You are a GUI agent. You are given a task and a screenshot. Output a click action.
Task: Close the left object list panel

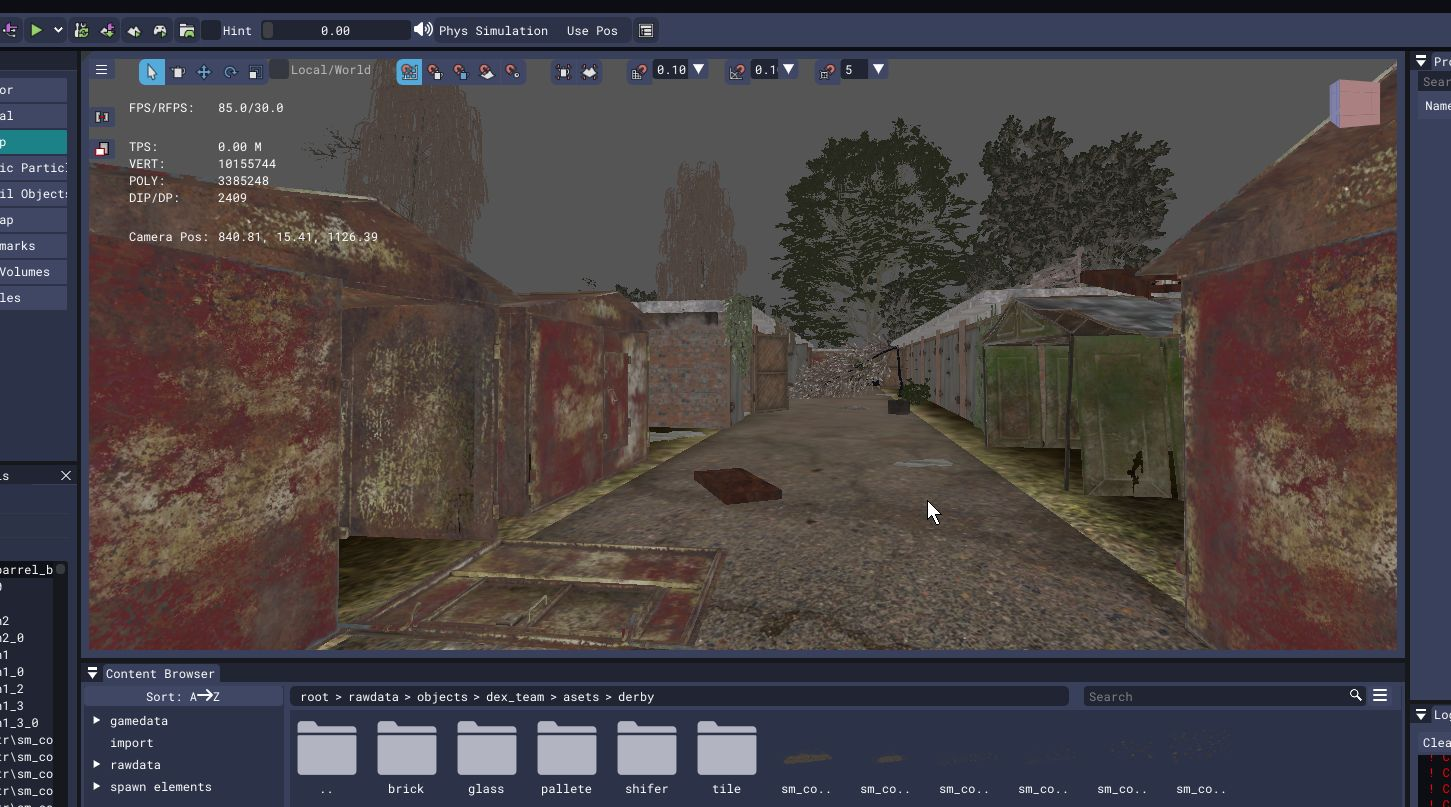coord(66,475)
